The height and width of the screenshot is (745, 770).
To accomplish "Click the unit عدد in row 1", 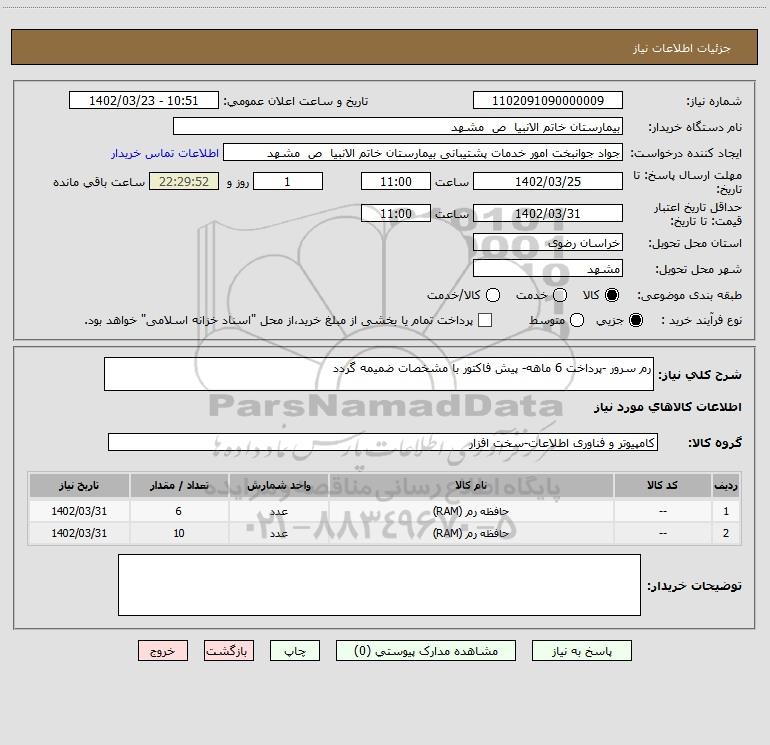I will [x=278, y=511].
